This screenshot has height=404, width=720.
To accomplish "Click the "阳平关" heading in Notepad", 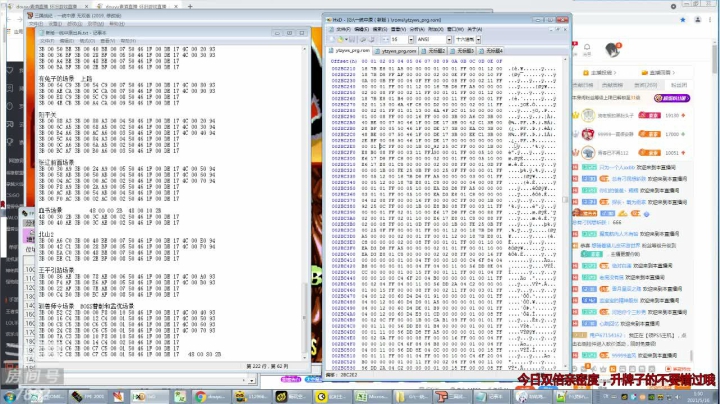I will [x=47, y=114].
